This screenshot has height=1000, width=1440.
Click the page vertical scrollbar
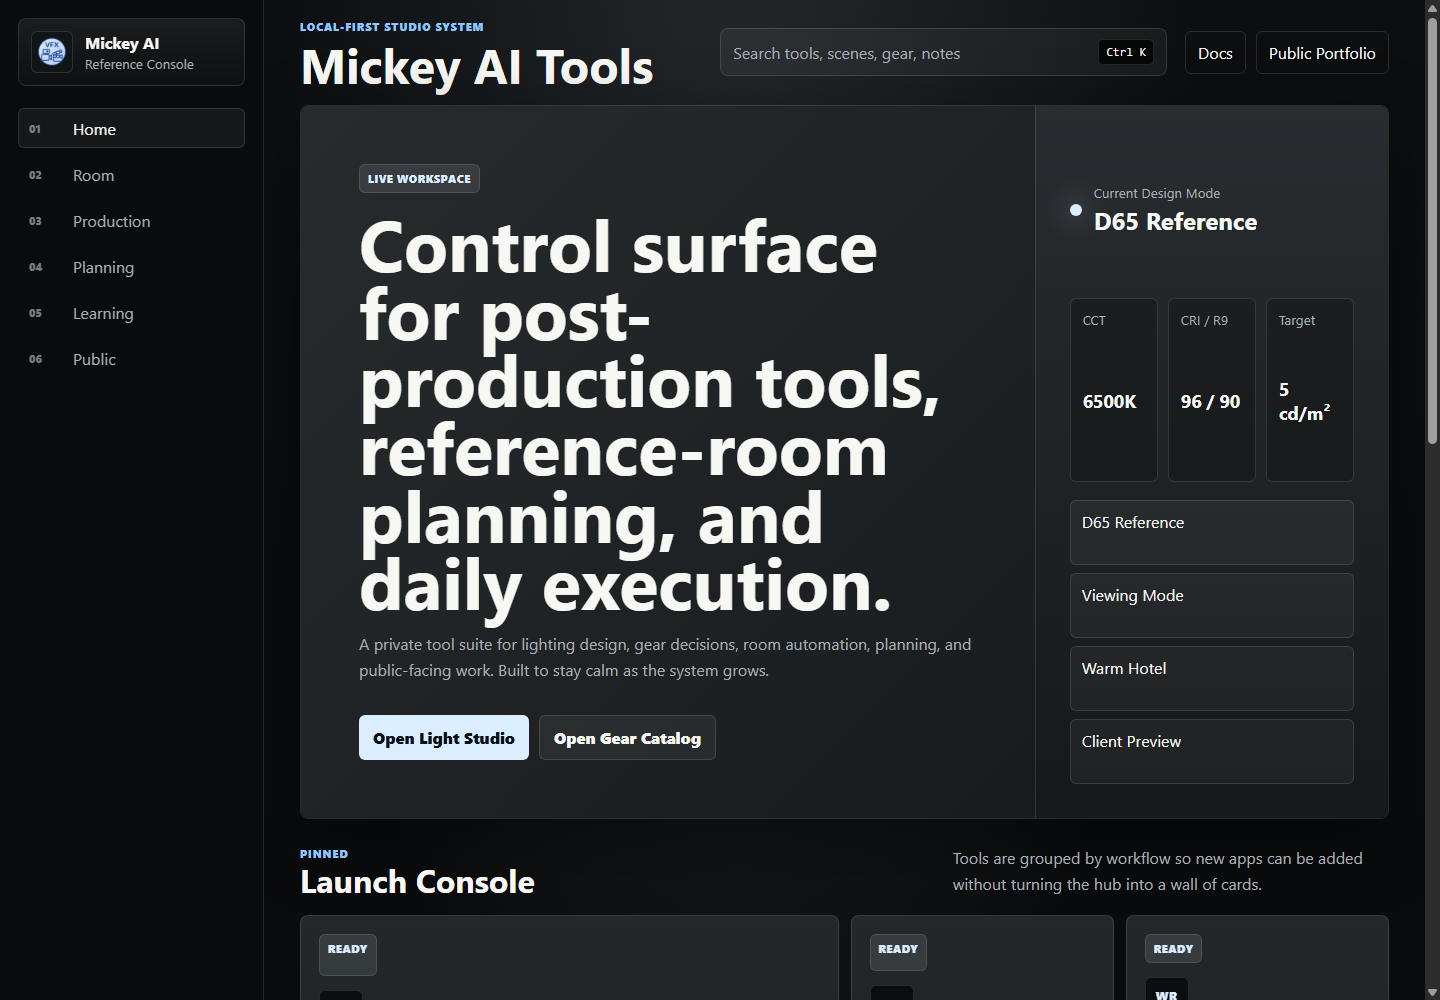[1432, 230]
